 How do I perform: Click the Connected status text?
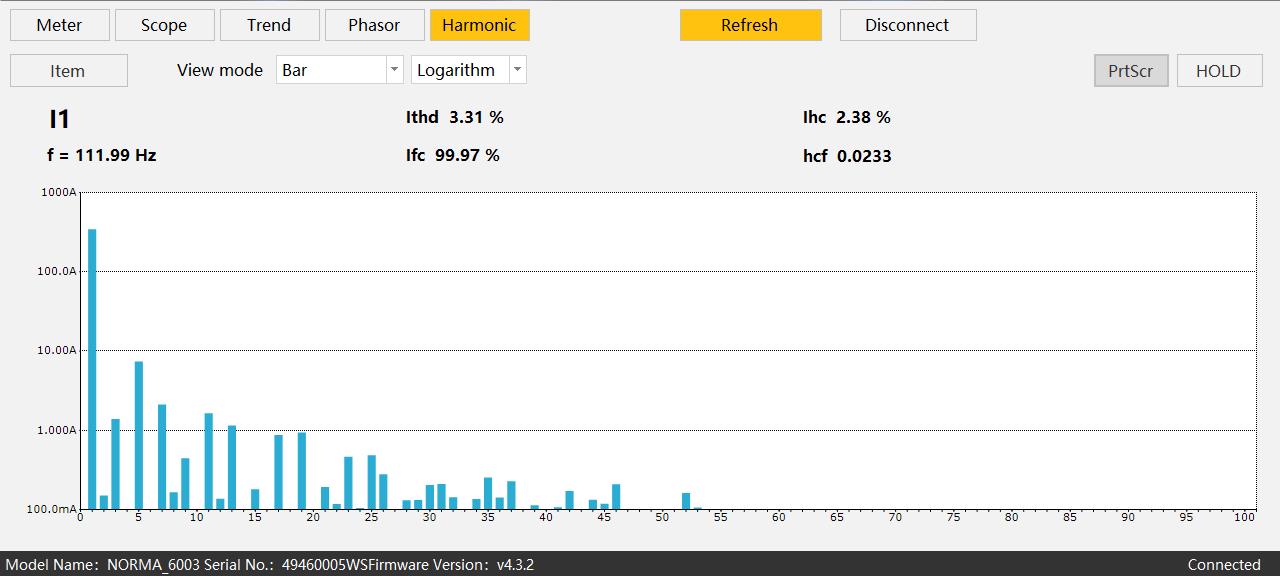(1224, 565)
